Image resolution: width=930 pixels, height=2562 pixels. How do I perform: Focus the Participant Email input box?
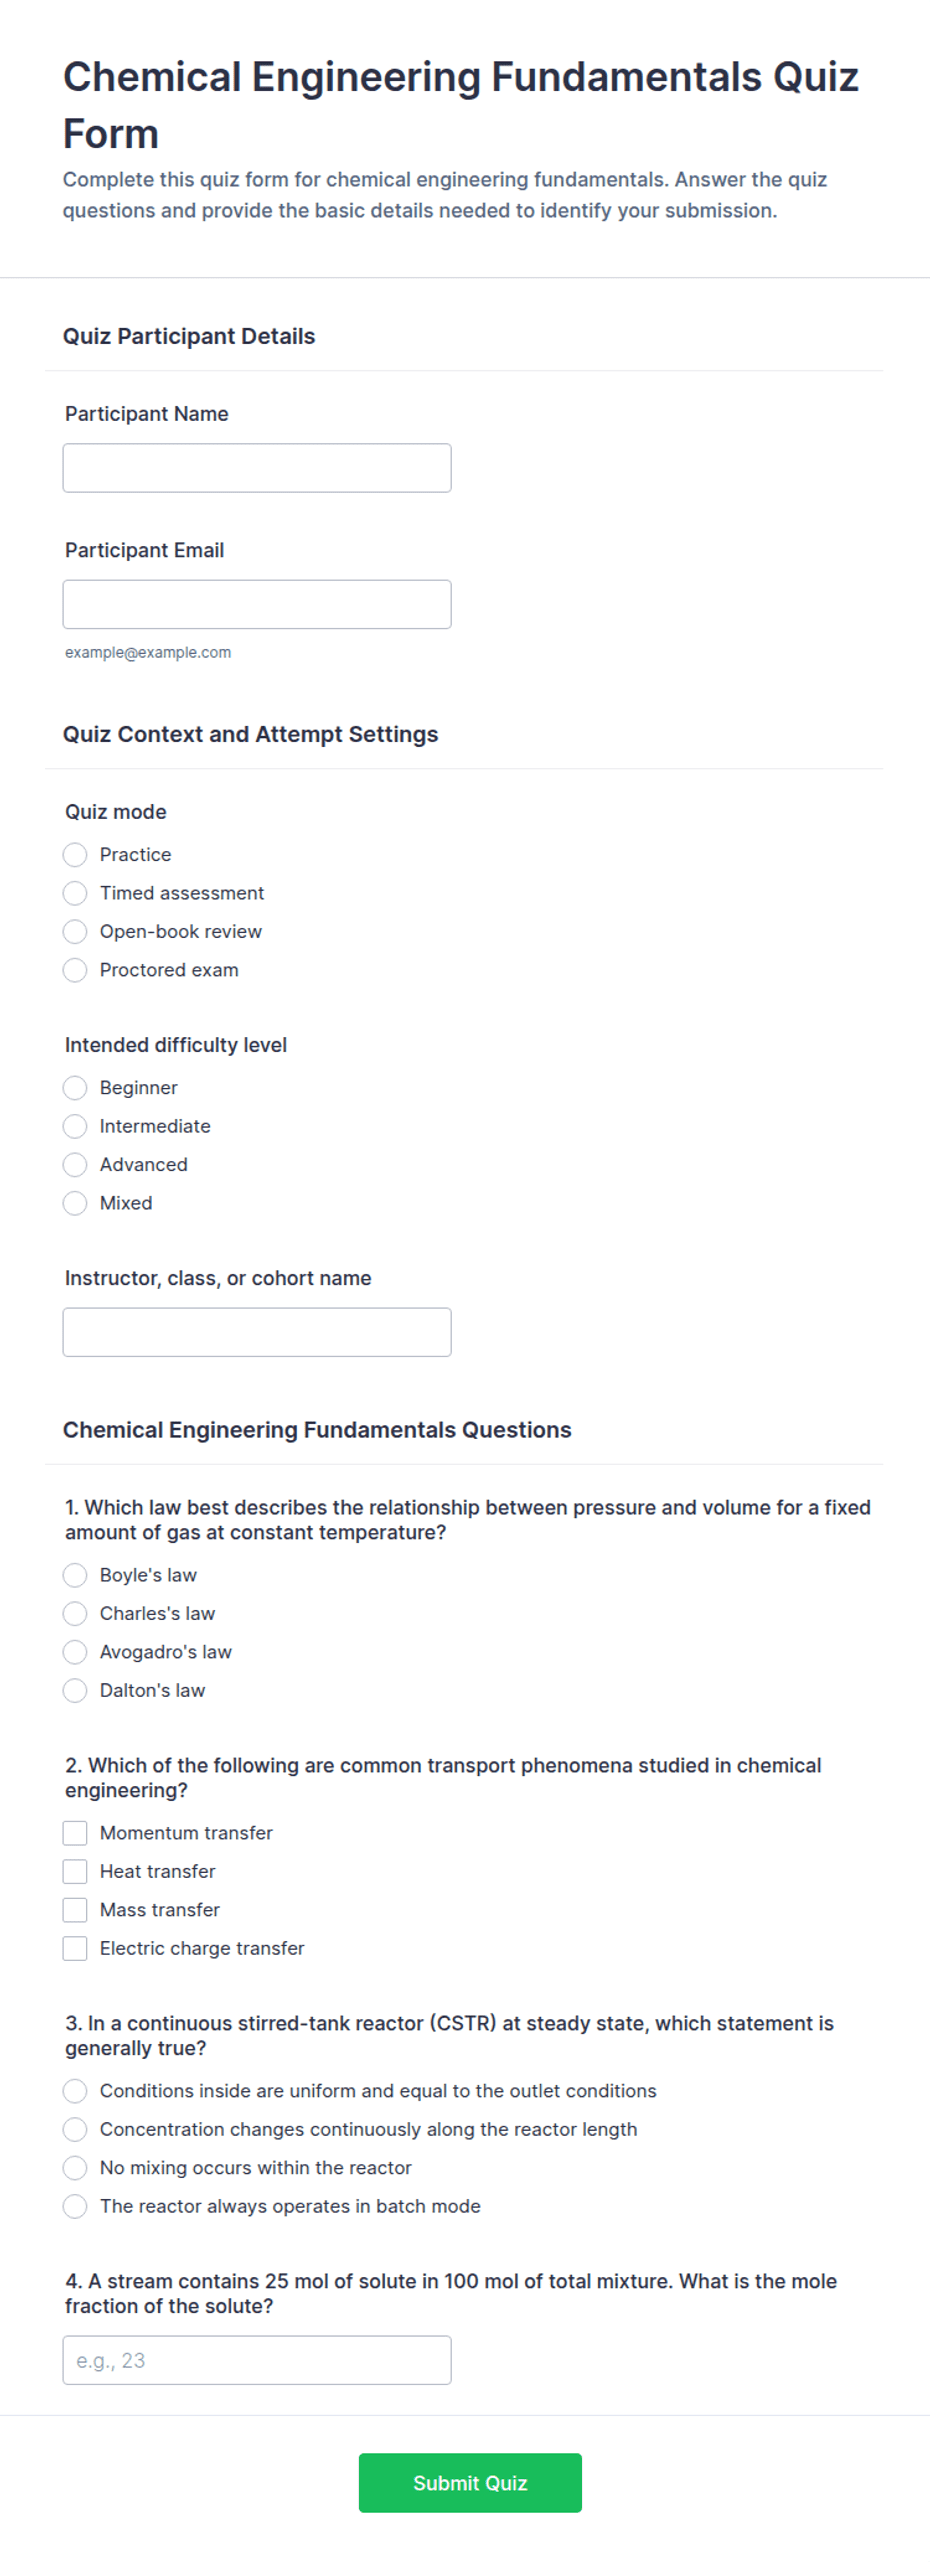(x=256, y=603)
